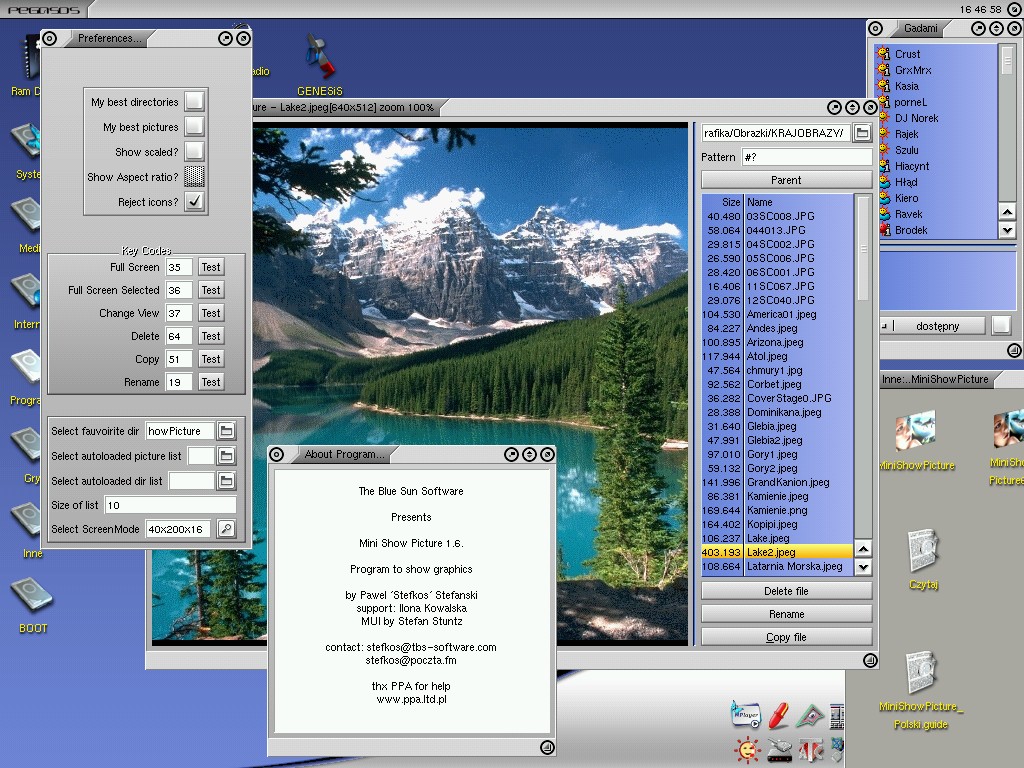Open the ATC dock icon
The width and height of the screenshot is (1024, 768).
(x=810, y=750)
